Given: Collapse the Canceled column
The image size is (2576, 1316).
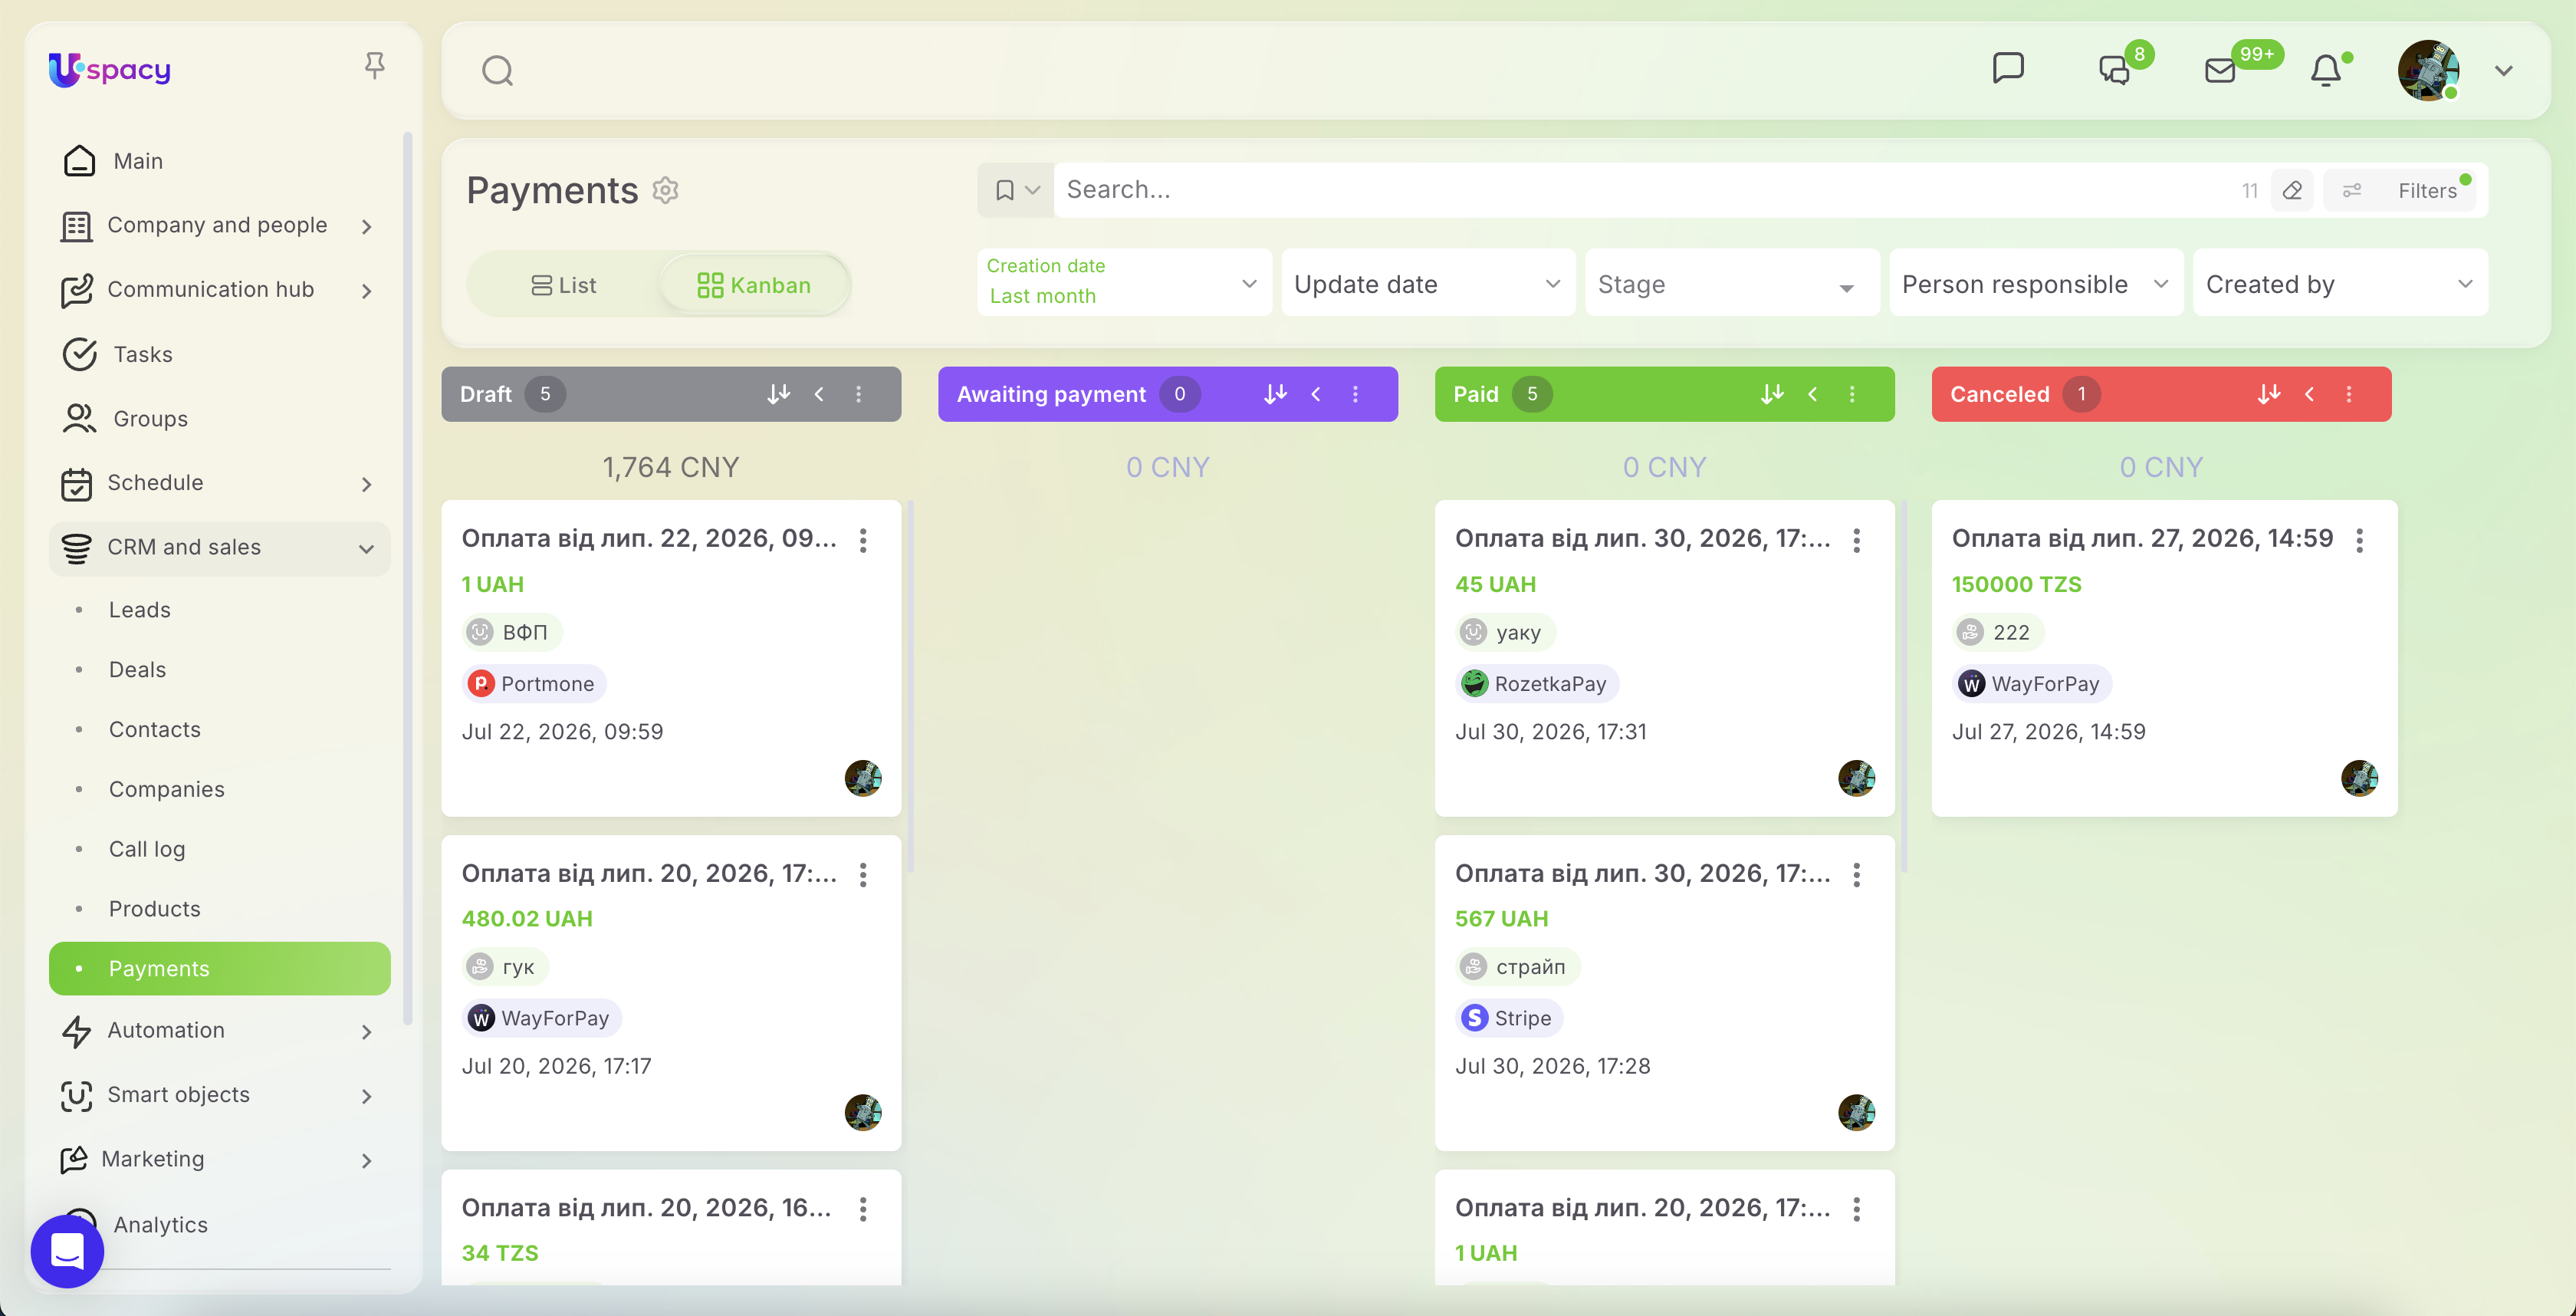Looking at the screenshot, I should [x=2309, y=394].
